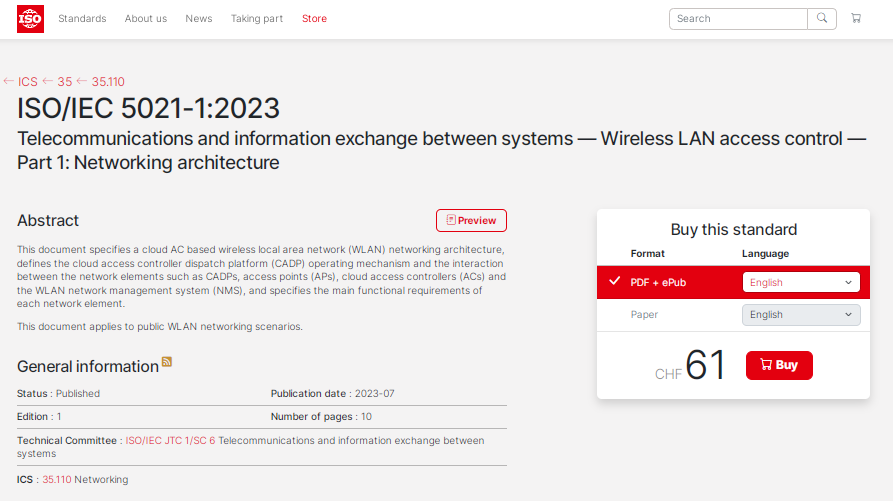Navigate to breadcrumb level 35
Image resolution: width=893 pixels, height=501 pixels.
click(64, 82)
